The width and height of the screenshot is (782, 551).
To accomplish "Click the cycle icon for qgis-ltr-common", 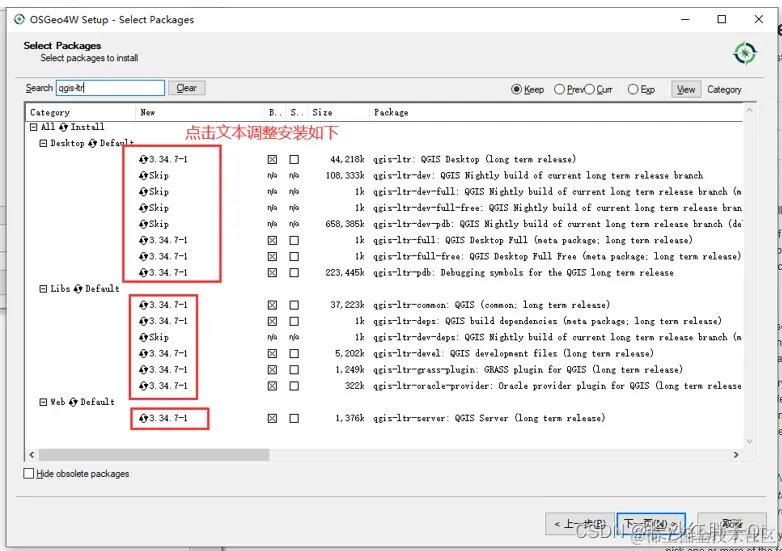I will [143, 305].
